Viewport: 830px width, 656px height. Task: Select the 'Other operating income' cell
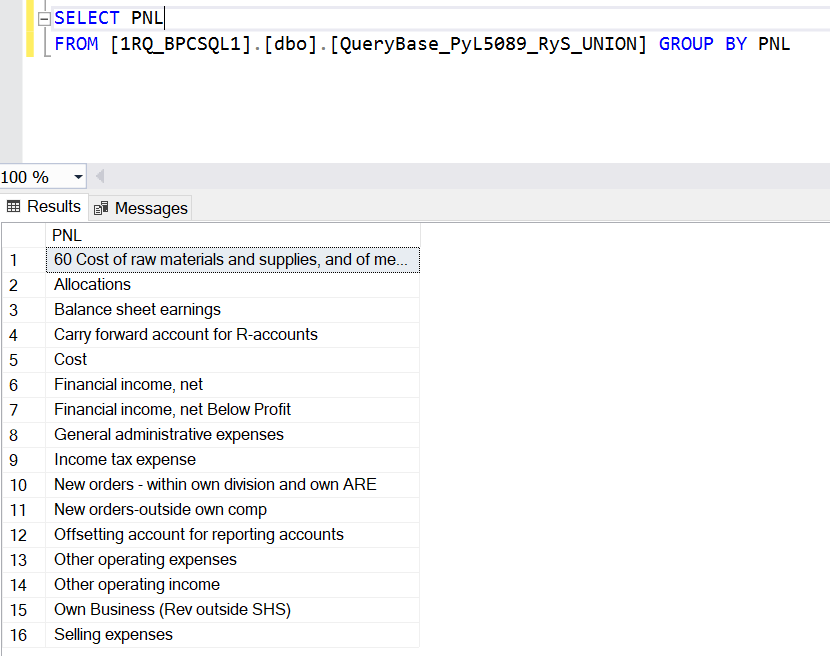233,585
